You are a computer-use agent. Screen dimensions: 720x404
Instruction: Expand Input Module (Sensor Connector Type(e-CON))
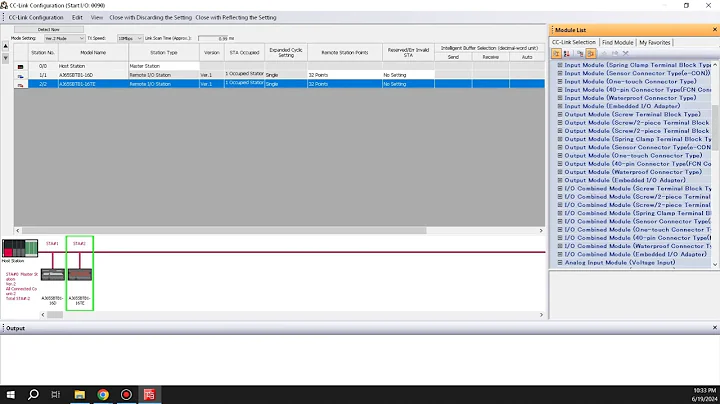point(560,73)
